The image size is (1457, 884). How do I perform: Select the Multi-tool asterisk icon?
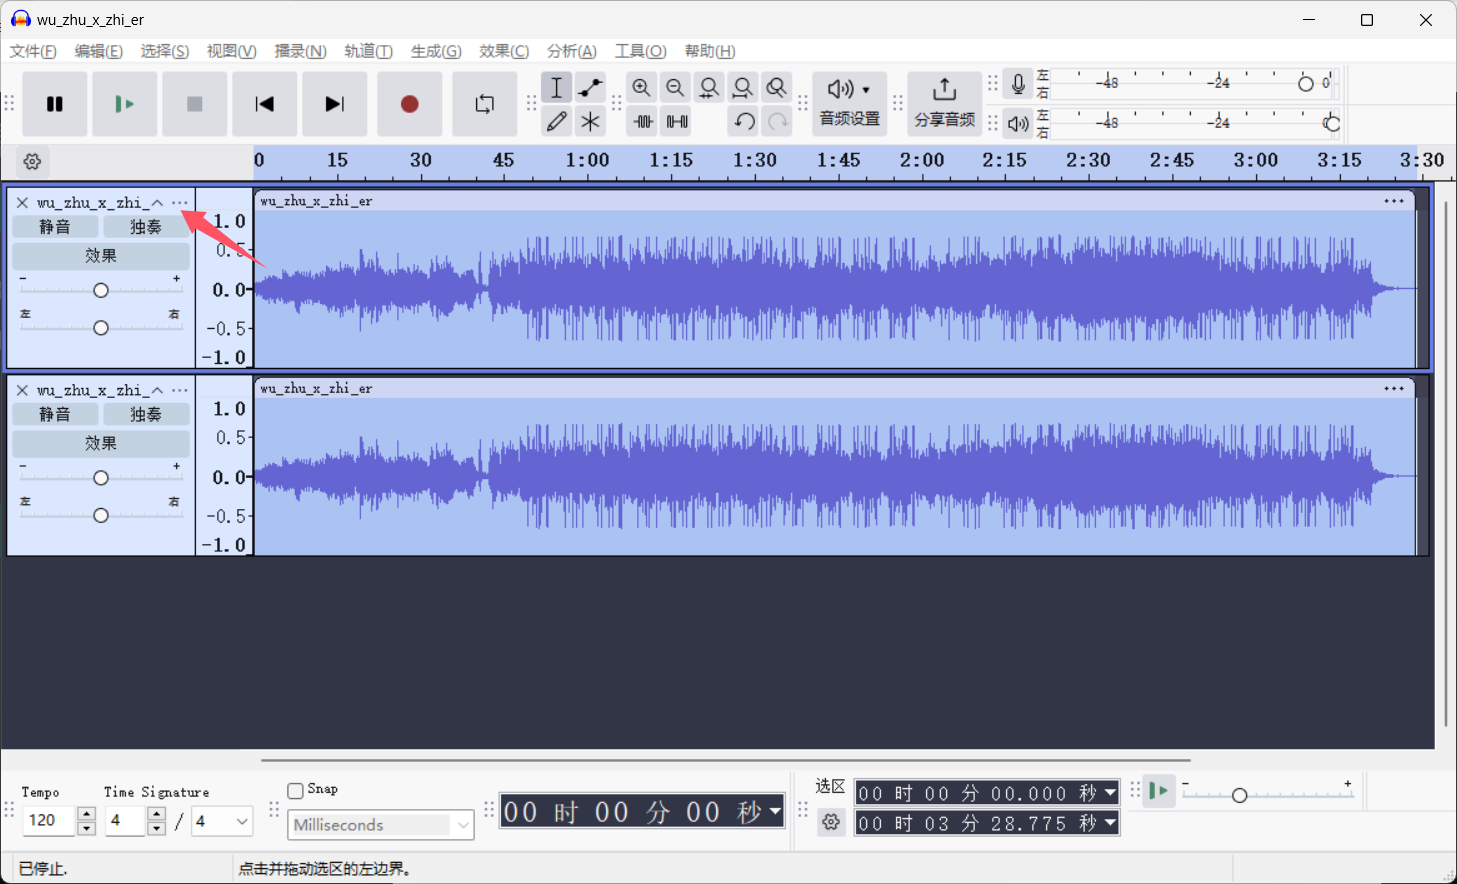[x=590, y=122]
